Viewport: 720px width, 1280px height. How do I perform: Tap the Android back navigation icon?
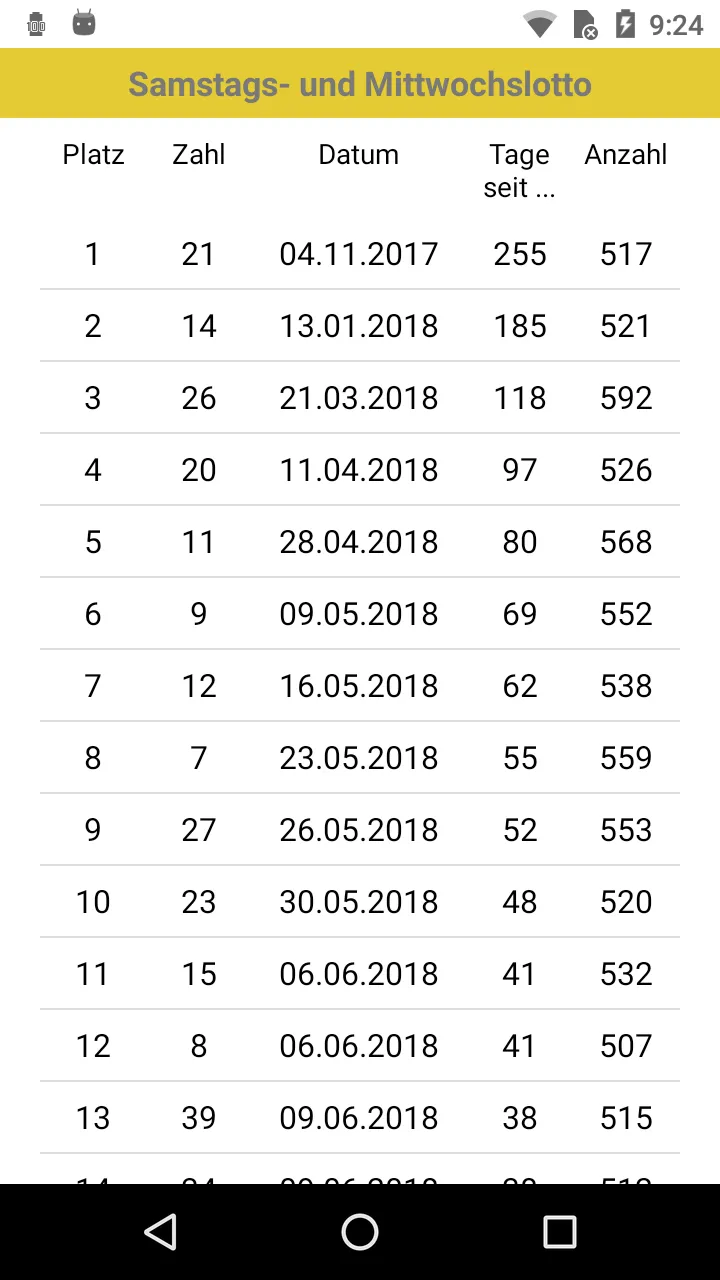pyautogui.click(x=161, y=1232)
